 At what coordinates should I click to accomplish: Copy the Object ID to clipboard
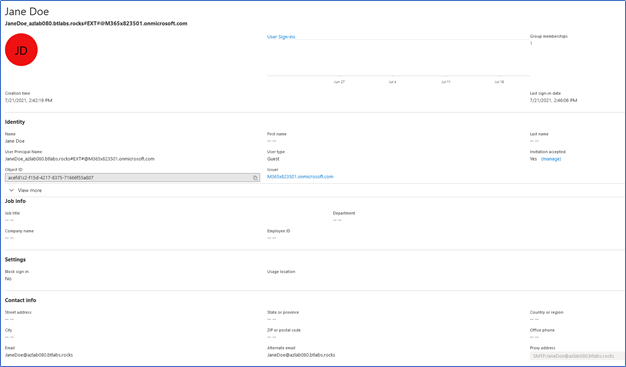256,178
